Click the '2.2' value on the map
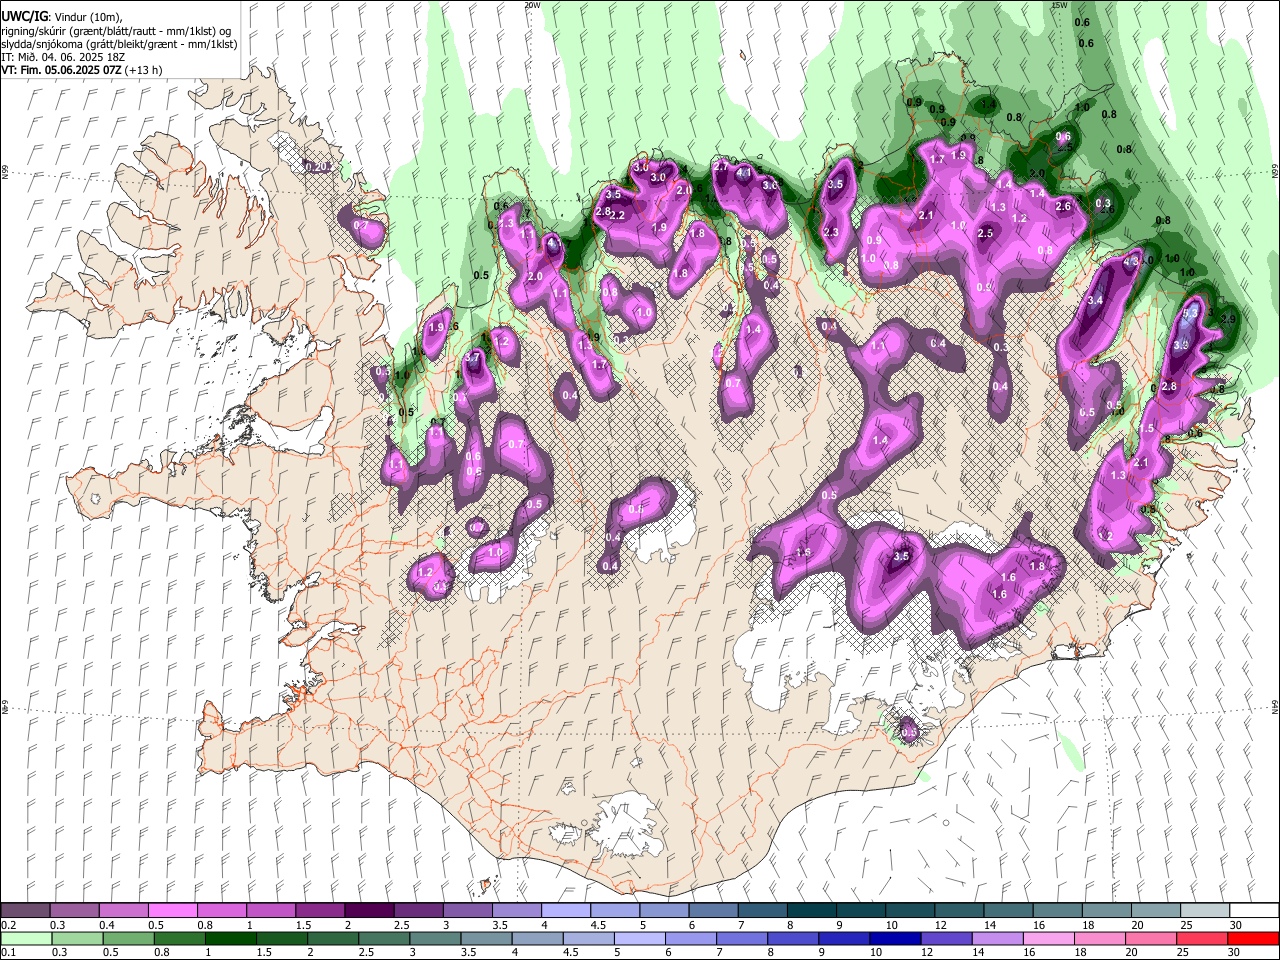The image size is (1280, 960). coord(617,215)
